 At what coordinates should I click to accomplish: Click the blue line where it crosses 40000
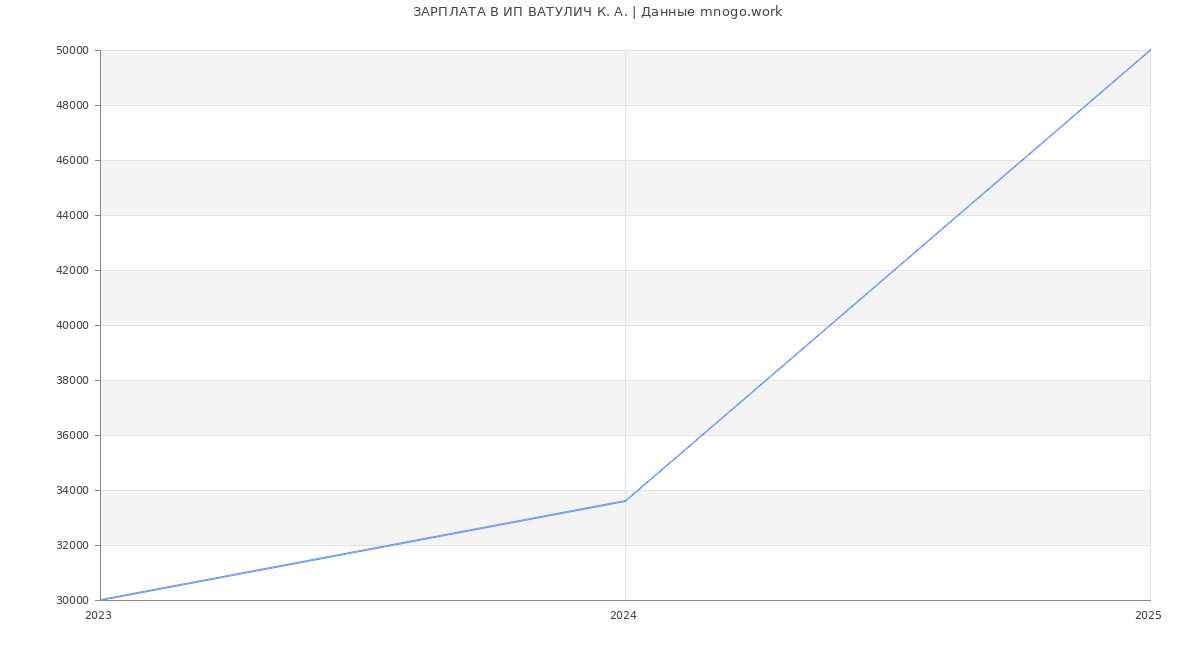pos(830,325)
